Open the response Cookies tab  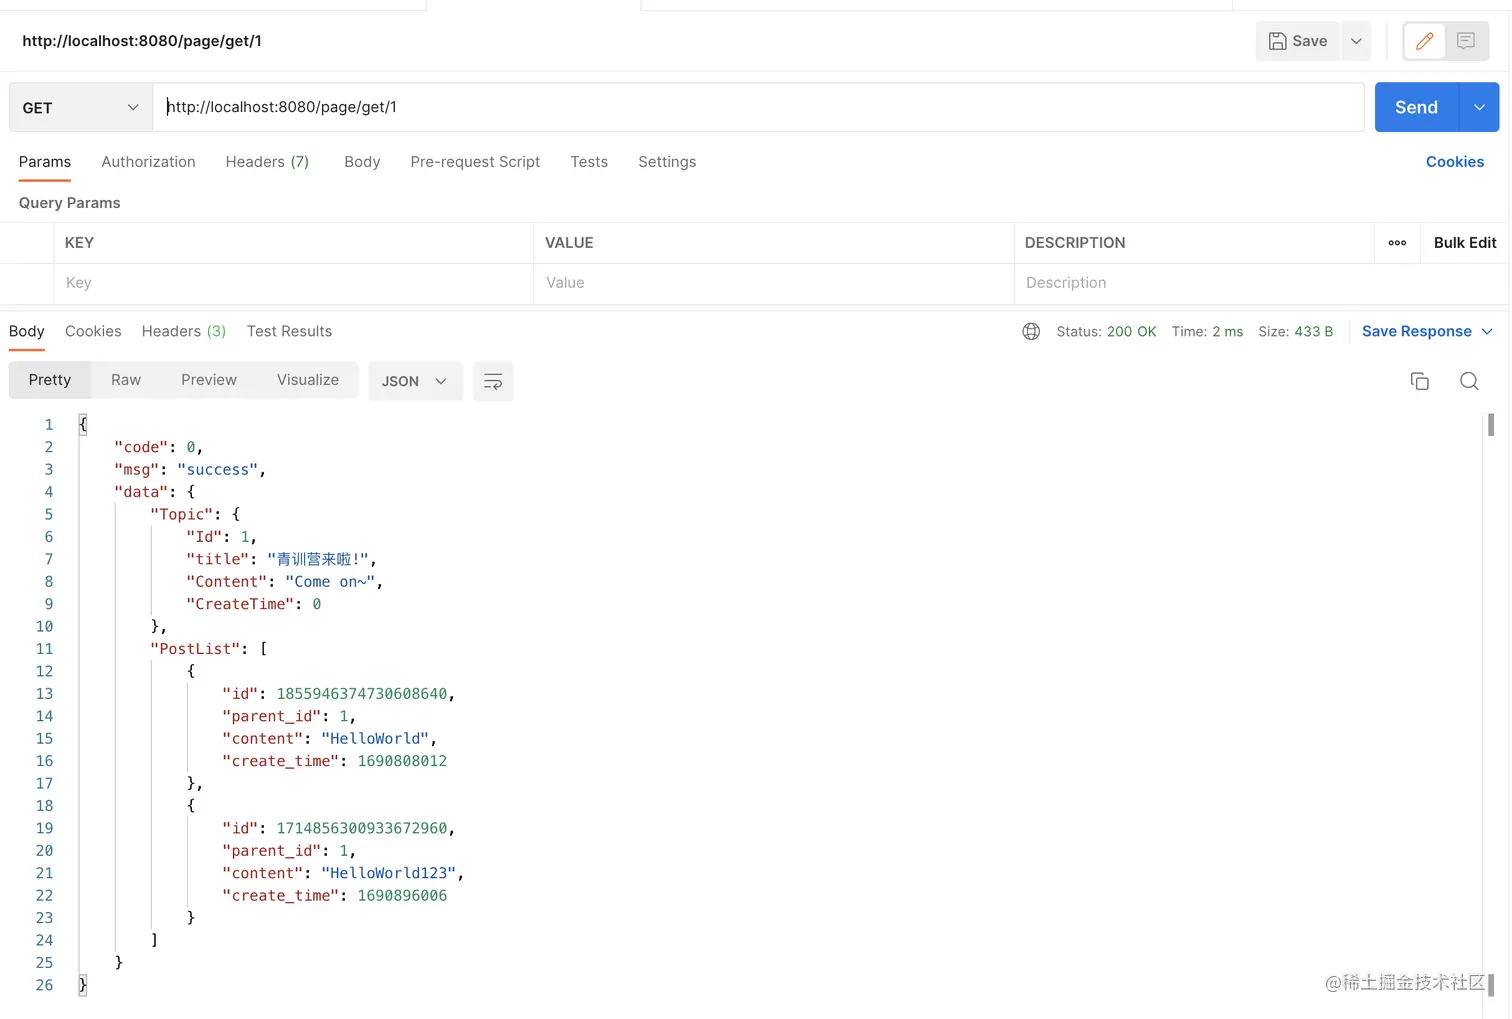click(x=93, y=331)
